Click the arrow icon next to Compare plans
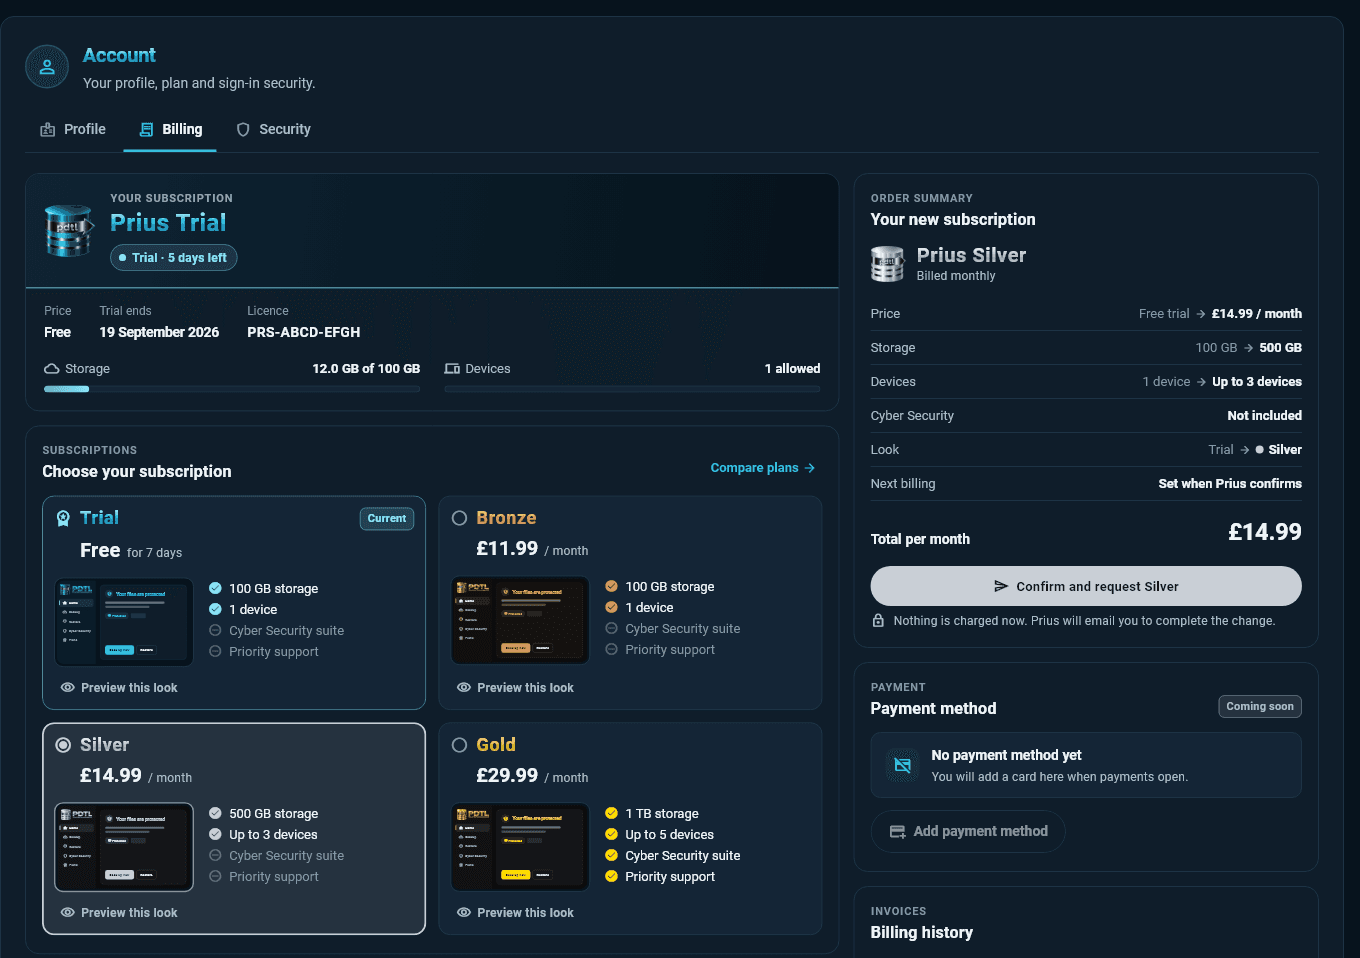This screenshot has width=1360, height=958. (x=810, y=468)
